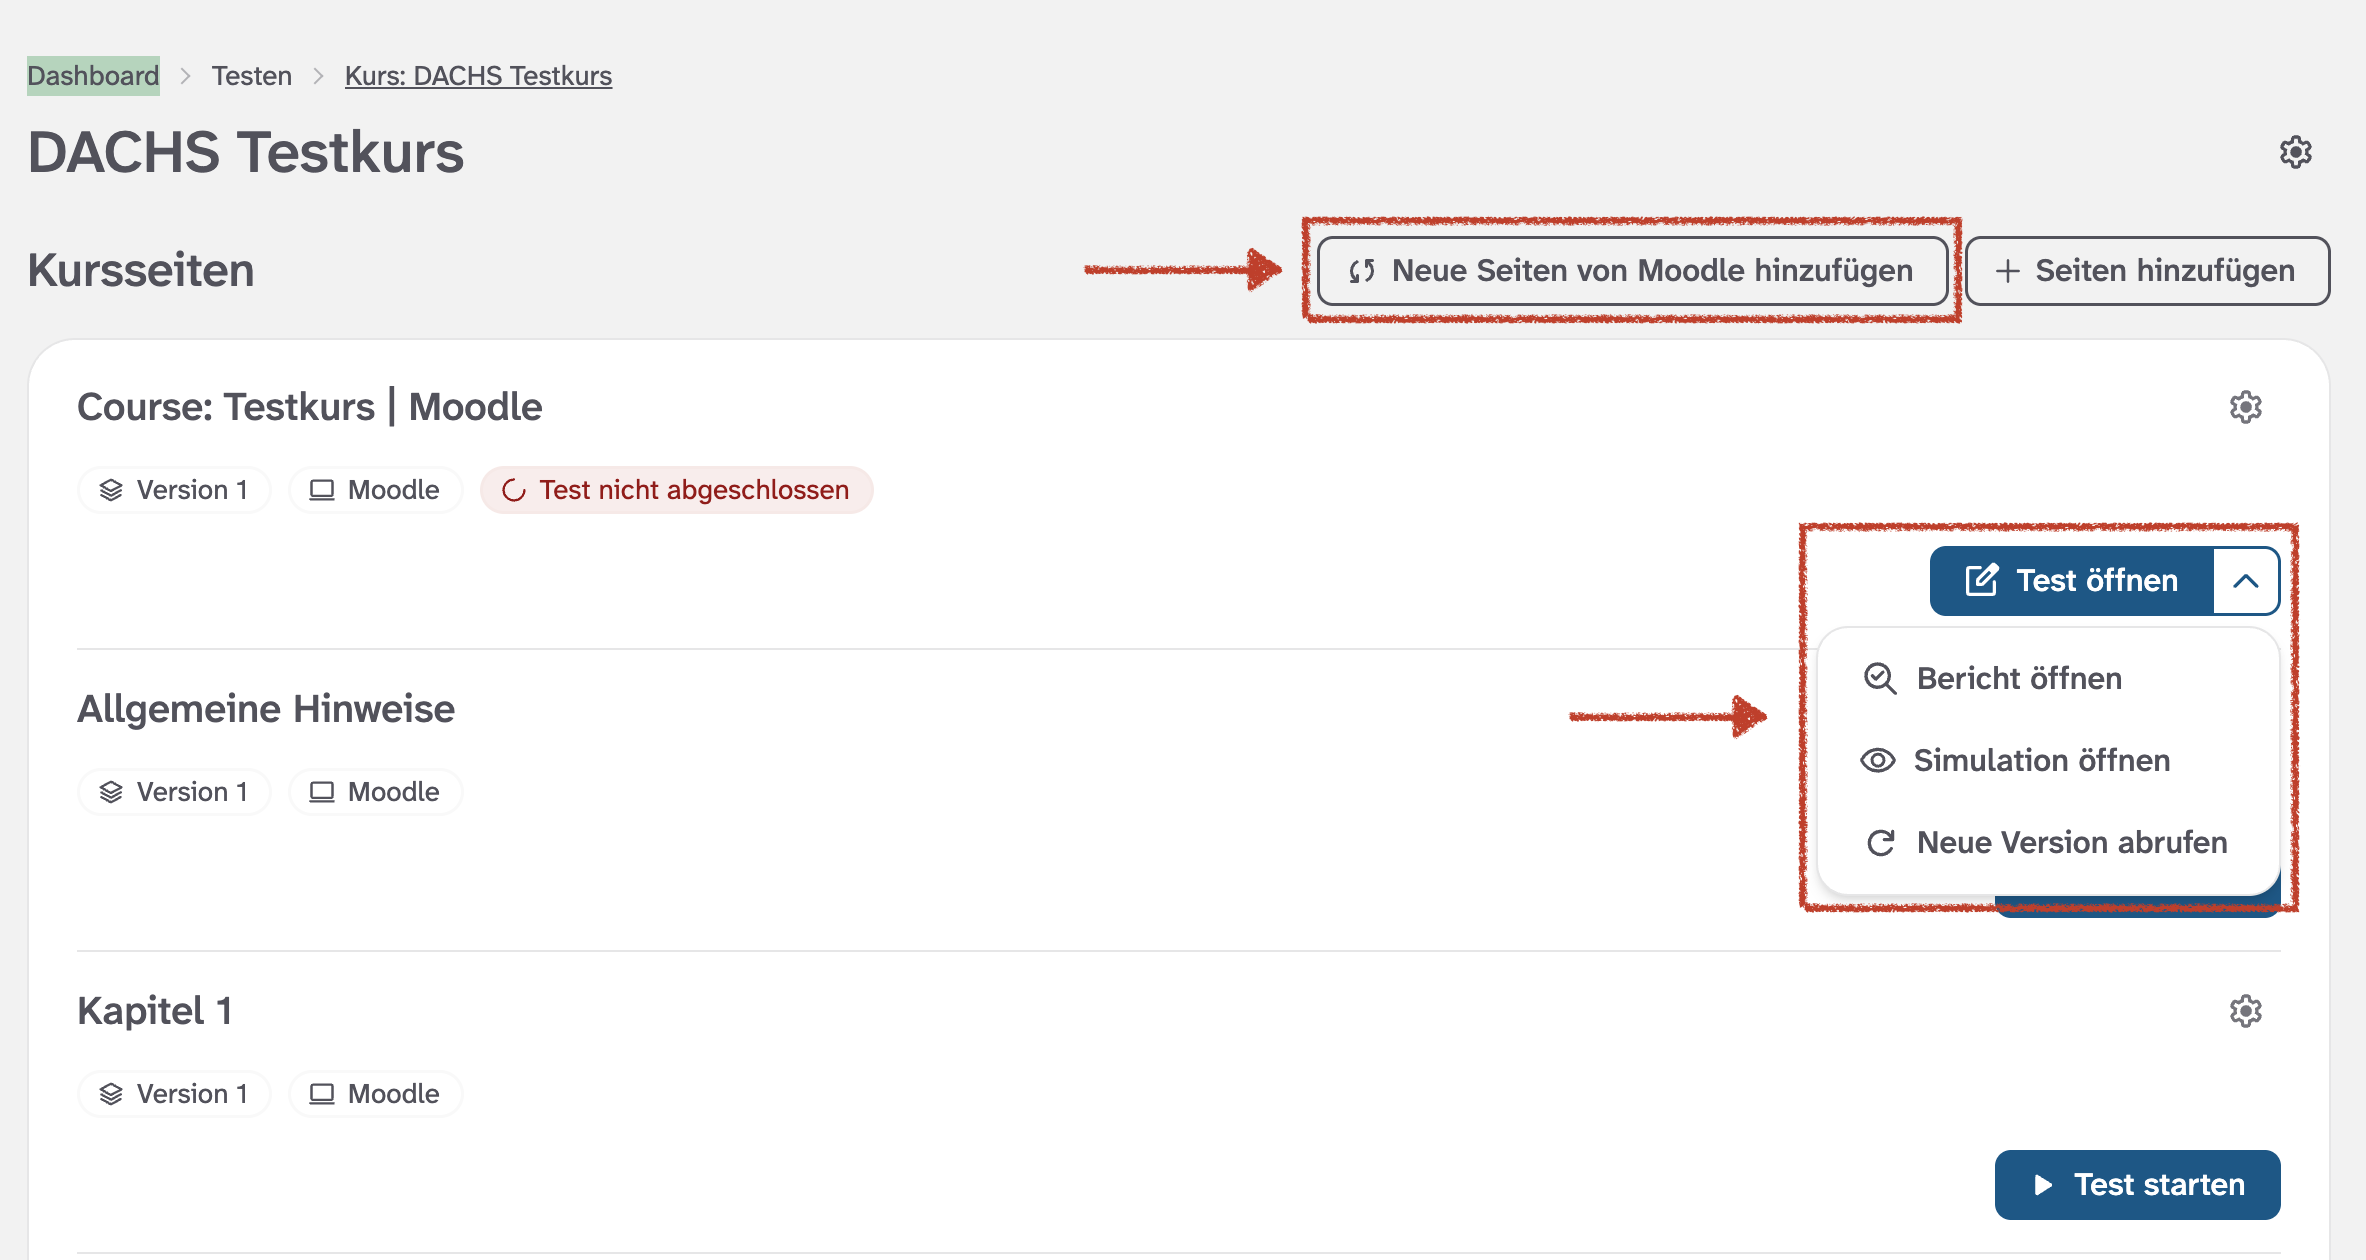
Task: Select Neue Version abrufen menu entry
Action: click(x=2070, y=843)
